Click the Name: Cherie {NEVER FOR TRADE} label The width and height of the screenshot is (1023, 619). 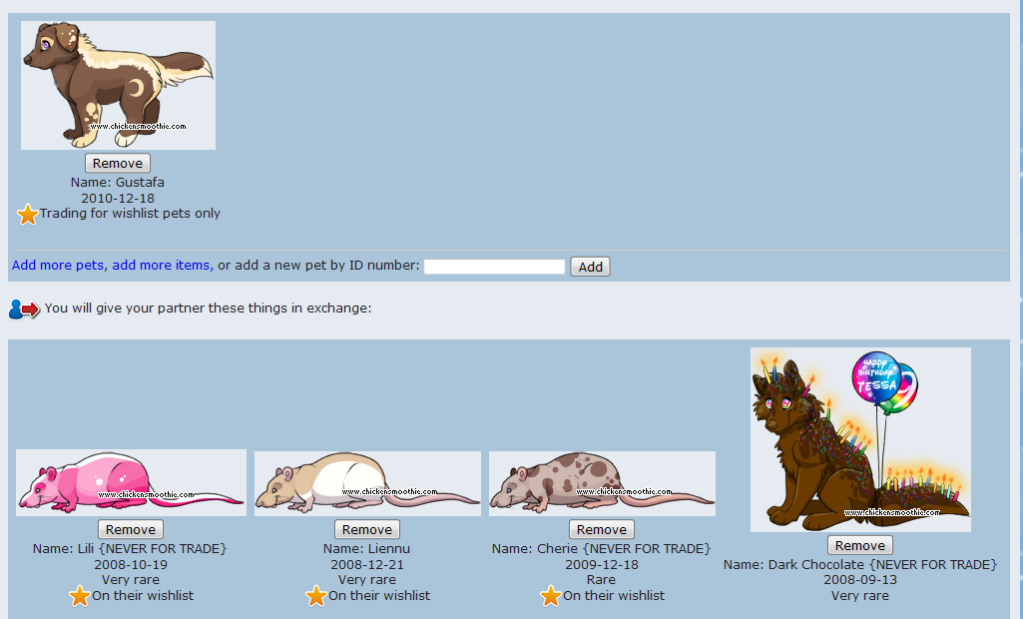point(601,549)
